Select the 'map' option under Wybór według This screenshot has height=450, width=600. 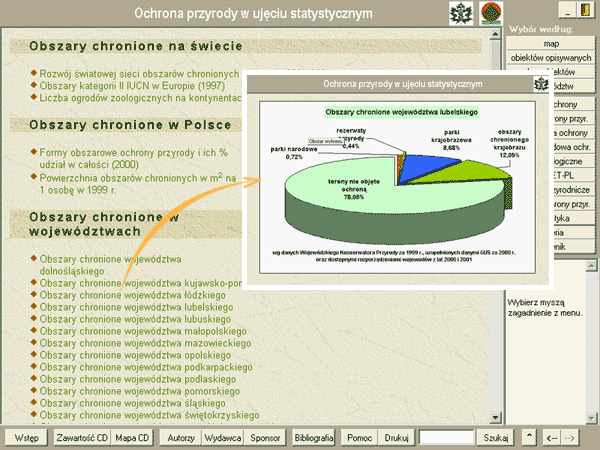click(x=552, y=44)
